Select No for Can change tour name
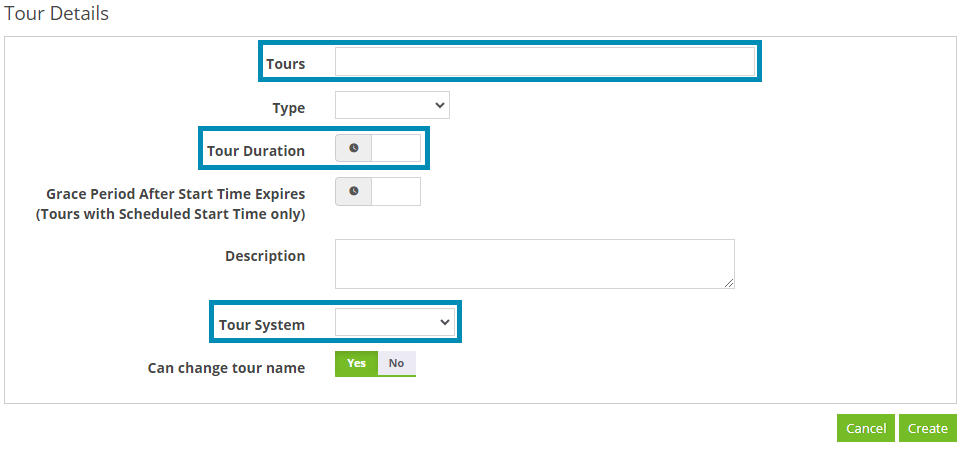962x449 pixels. coord(396,363)
